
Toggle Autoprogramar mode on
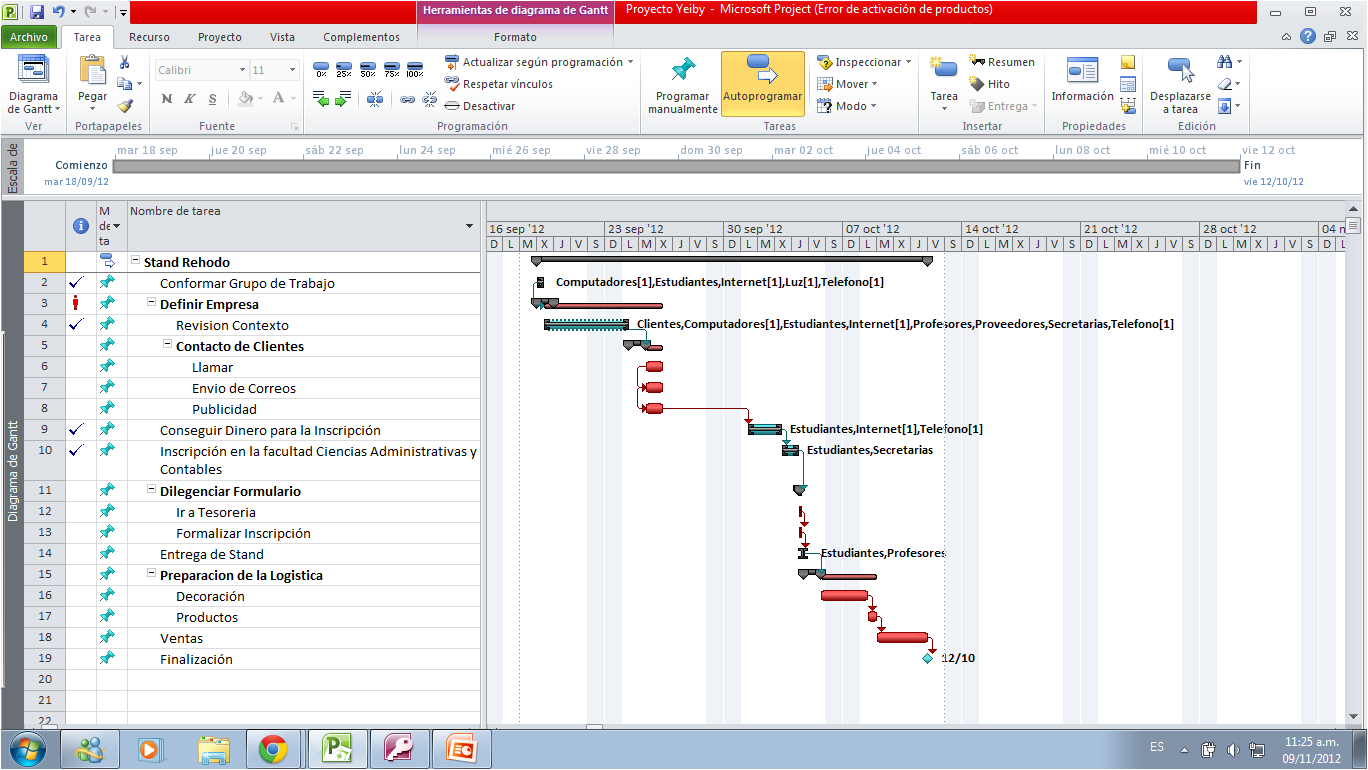pyautogui.click(x=762, y=84)
